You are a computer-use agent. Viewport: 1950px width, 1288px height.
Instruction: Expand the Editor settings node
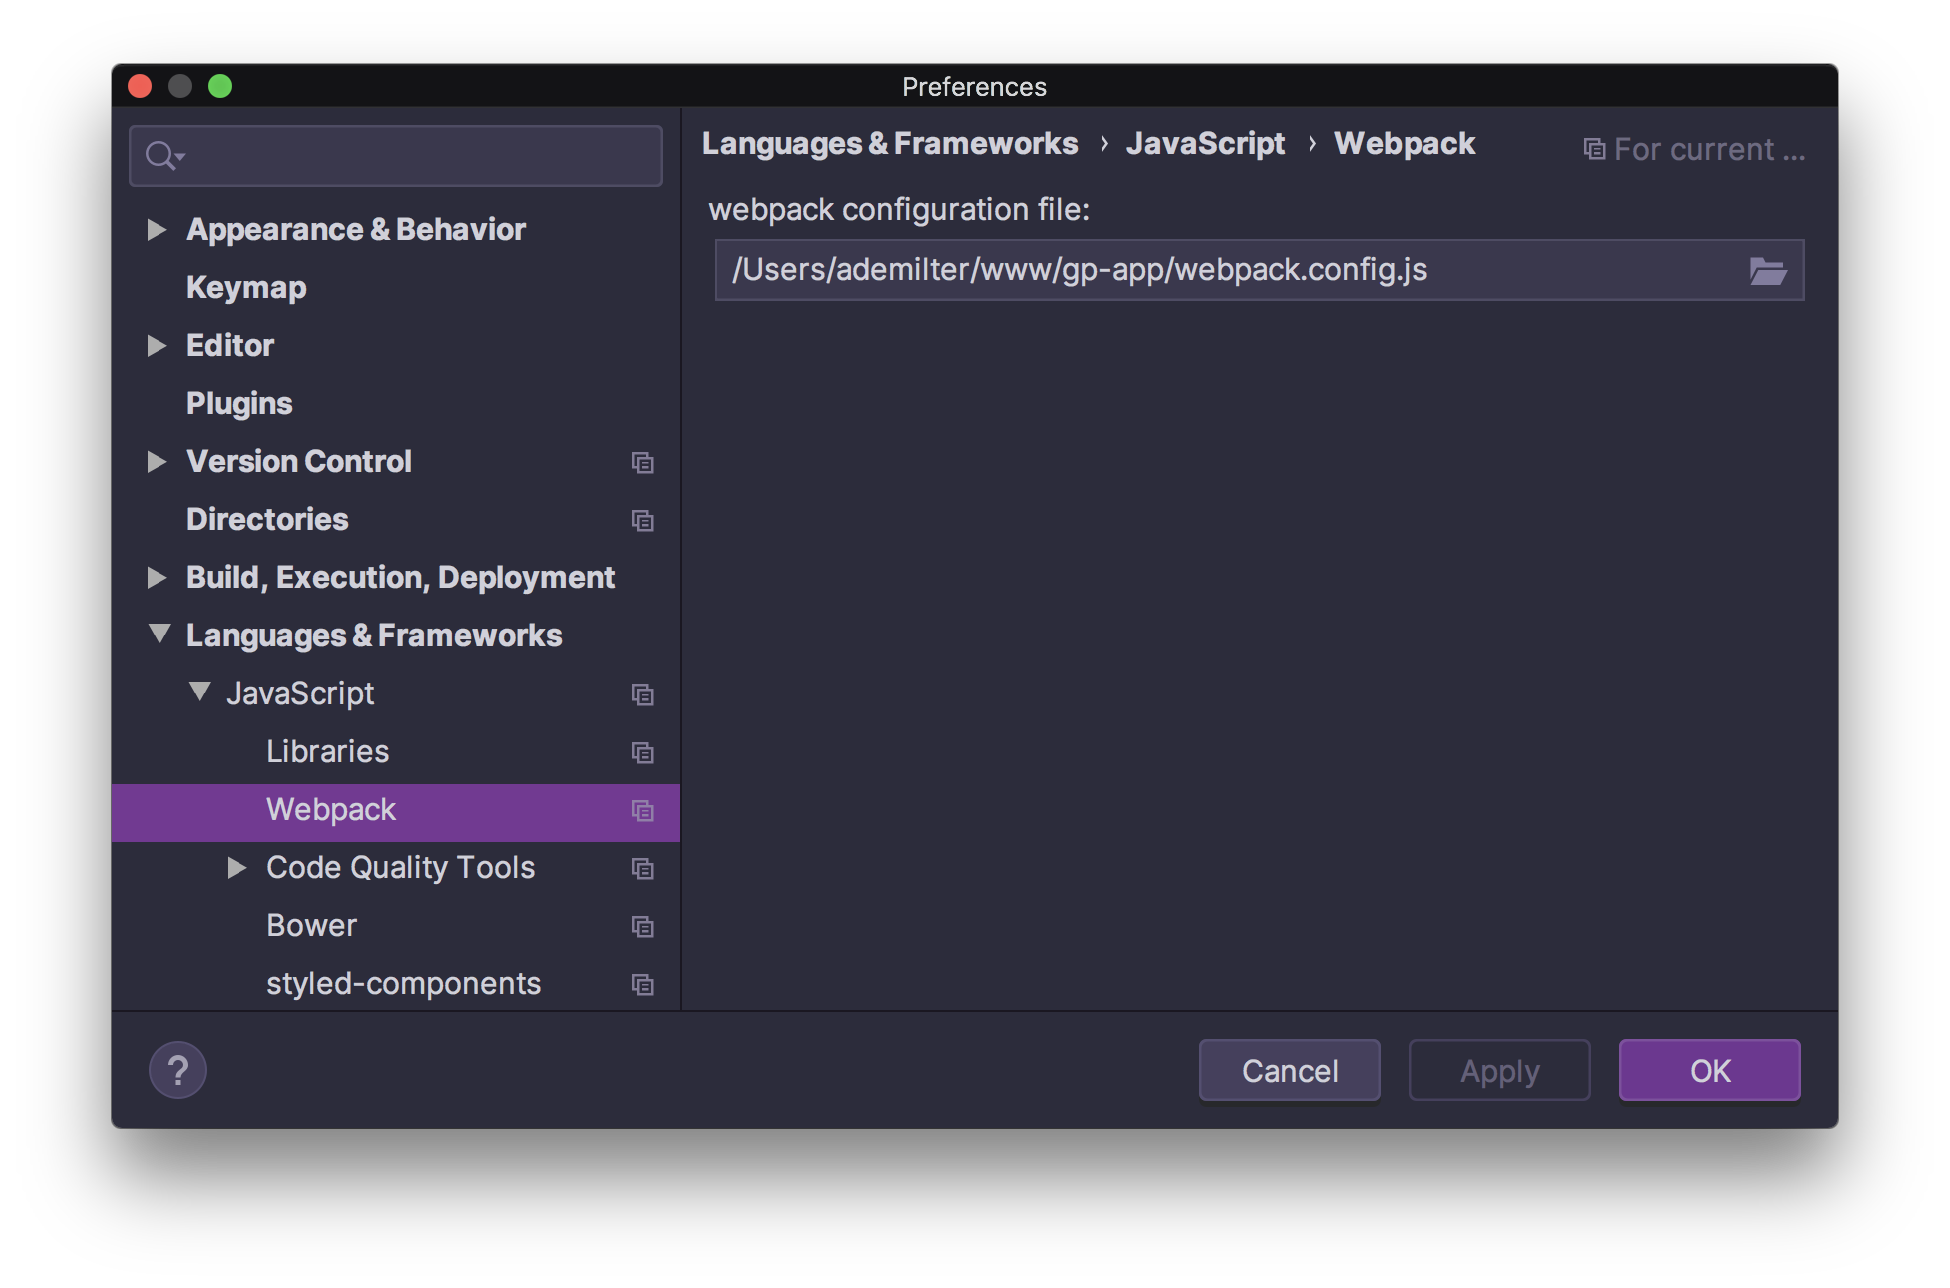pos(157,346)
